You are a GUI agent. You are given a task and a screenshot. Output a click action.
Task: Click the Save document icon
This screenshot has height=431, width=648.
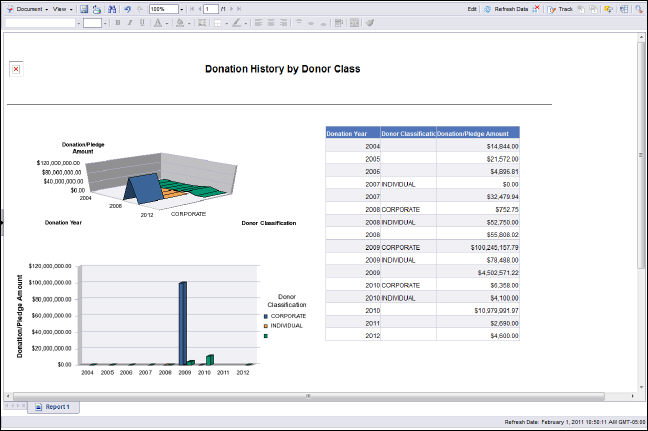tap(84, 8)
